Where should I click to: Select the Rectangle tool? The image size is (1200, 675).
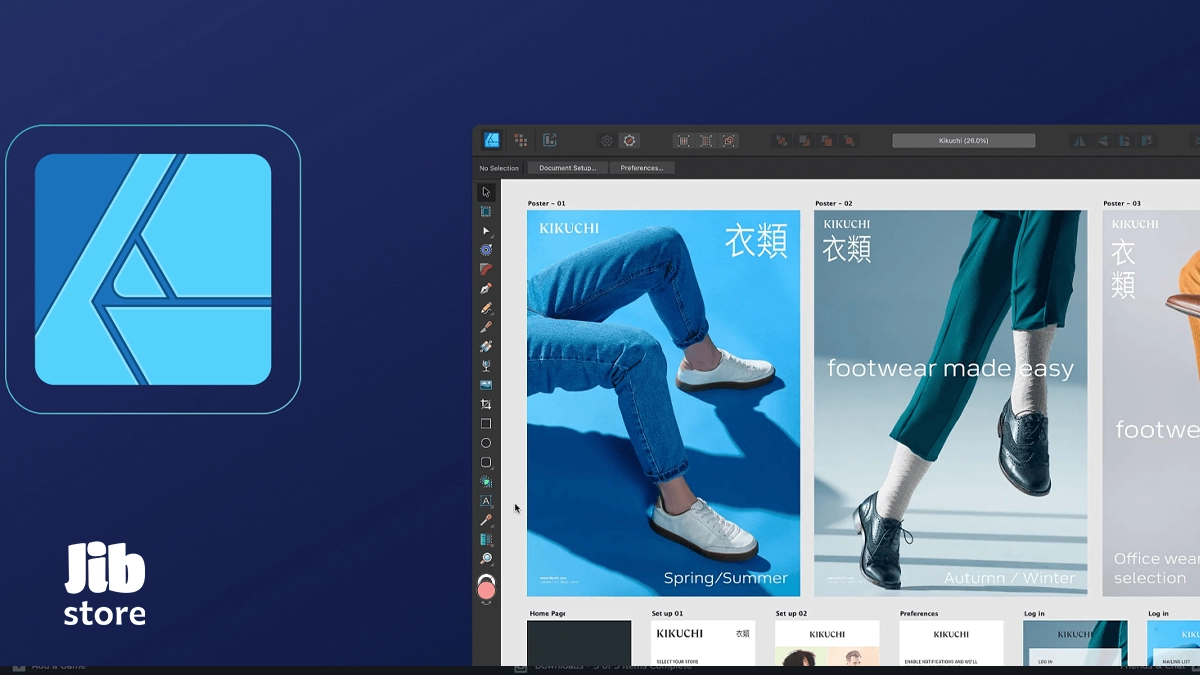click(x=486, y=424)
